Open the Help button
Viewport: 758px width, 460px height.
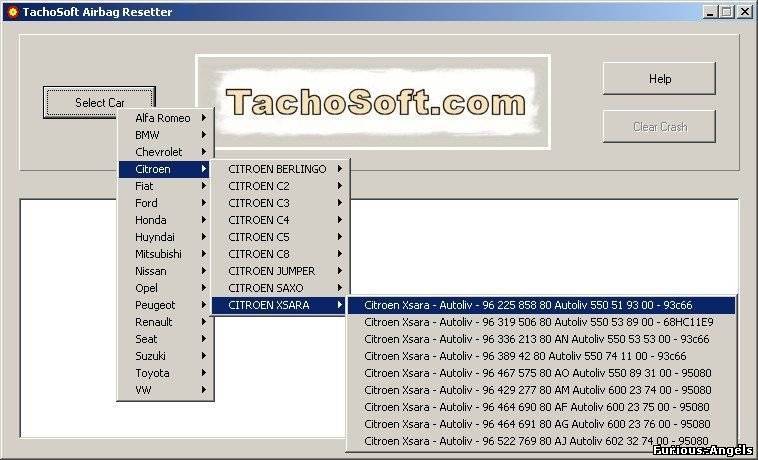[659, 78]
